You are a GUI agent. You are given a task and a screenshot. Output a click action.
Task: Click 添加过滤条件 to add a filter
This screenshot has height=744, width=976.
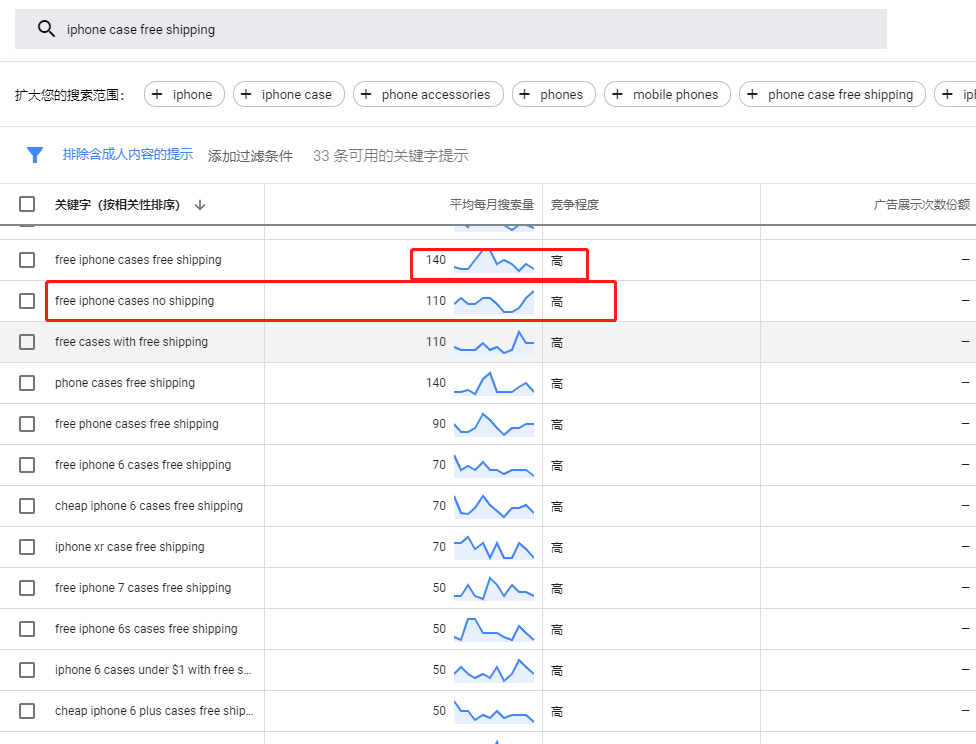point(250,156)
